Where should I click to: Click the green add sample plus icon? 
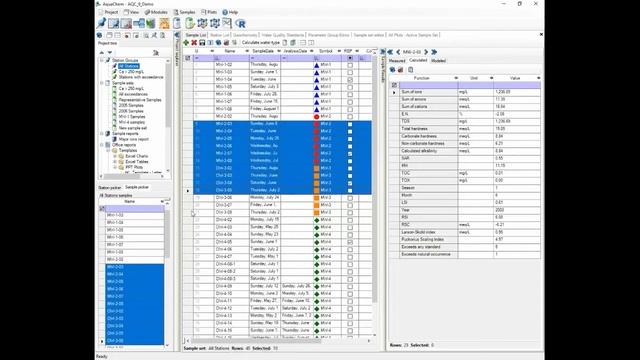coord(186,42)
